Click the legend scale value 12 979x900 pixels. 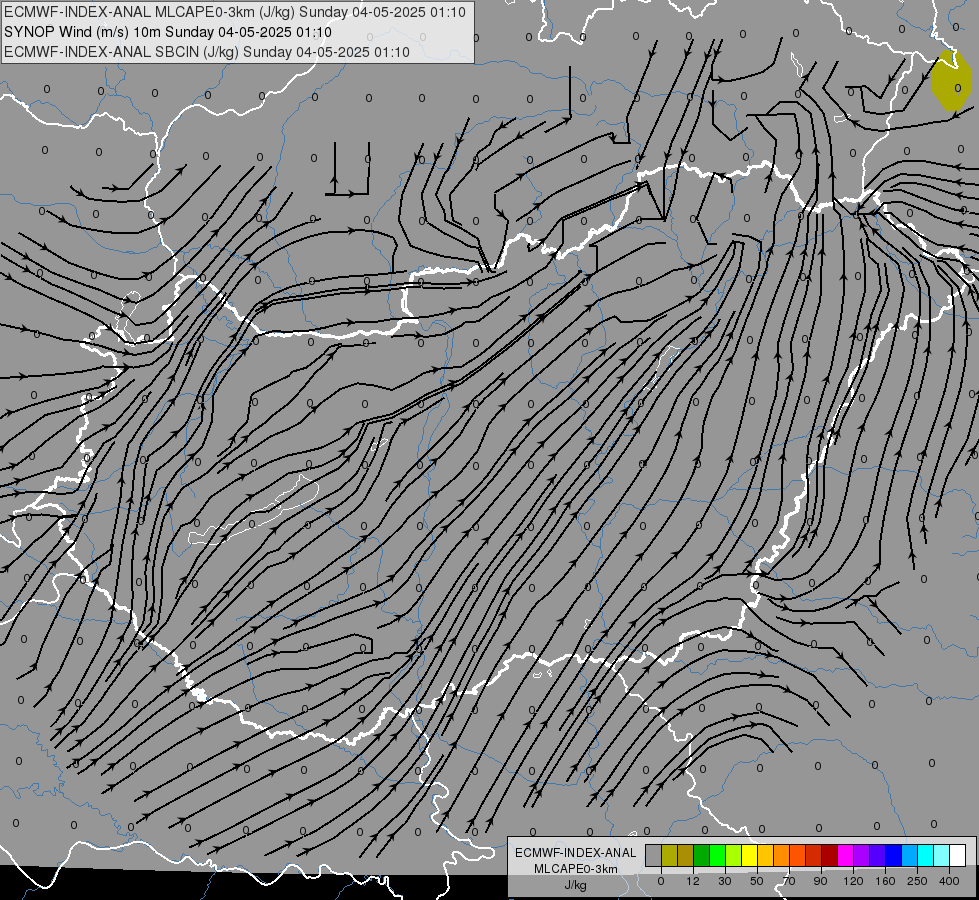point(693,881)
